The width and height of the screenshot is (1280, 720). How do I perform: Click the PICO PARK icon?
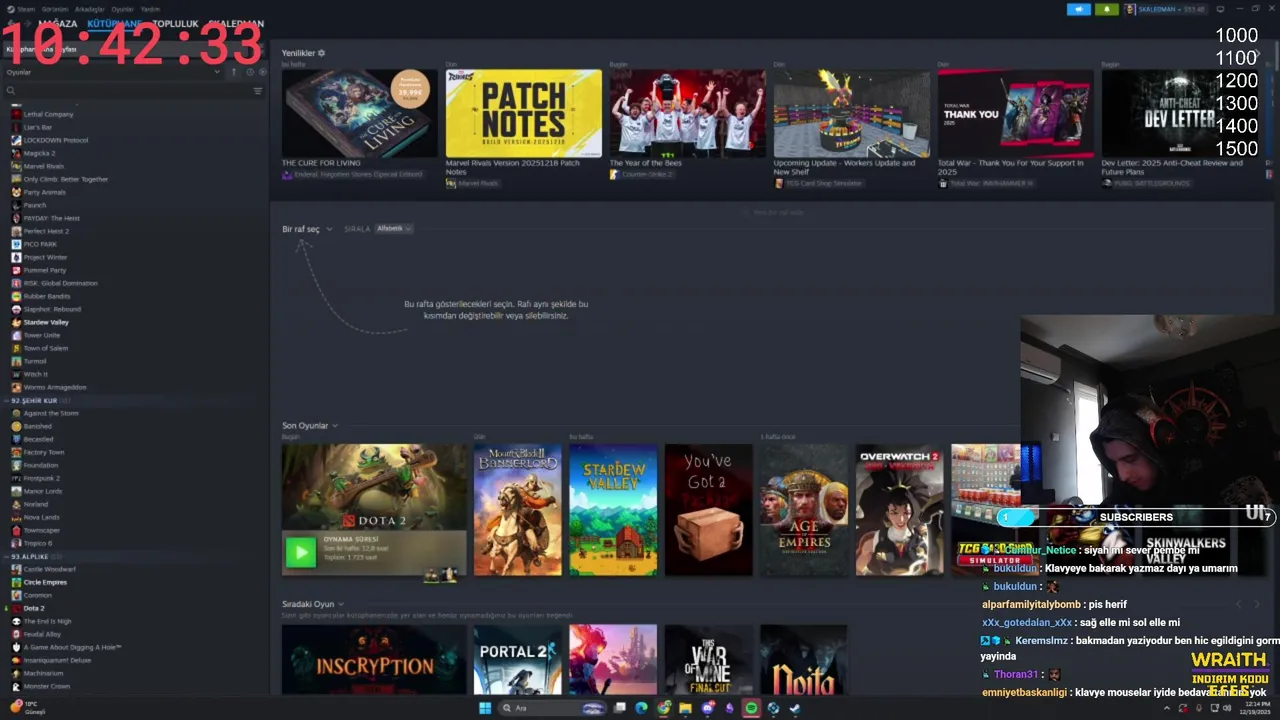16,244
